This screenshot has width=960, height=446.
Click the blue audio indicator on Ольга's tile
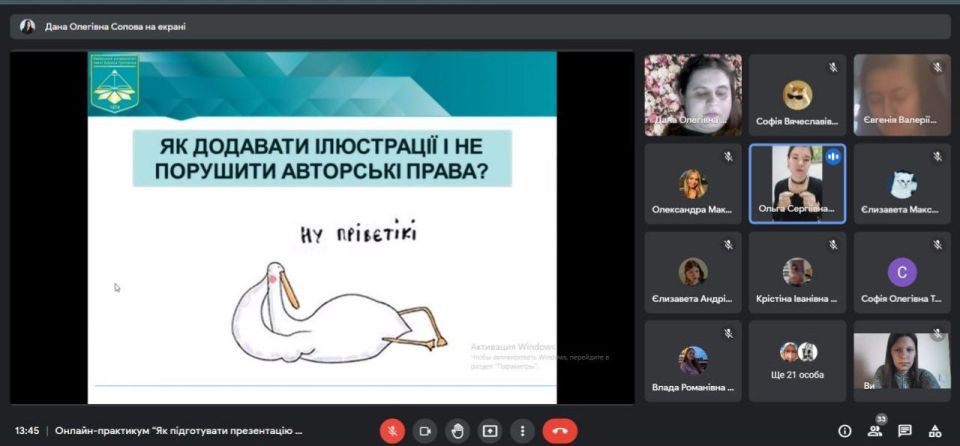[832, 157]
